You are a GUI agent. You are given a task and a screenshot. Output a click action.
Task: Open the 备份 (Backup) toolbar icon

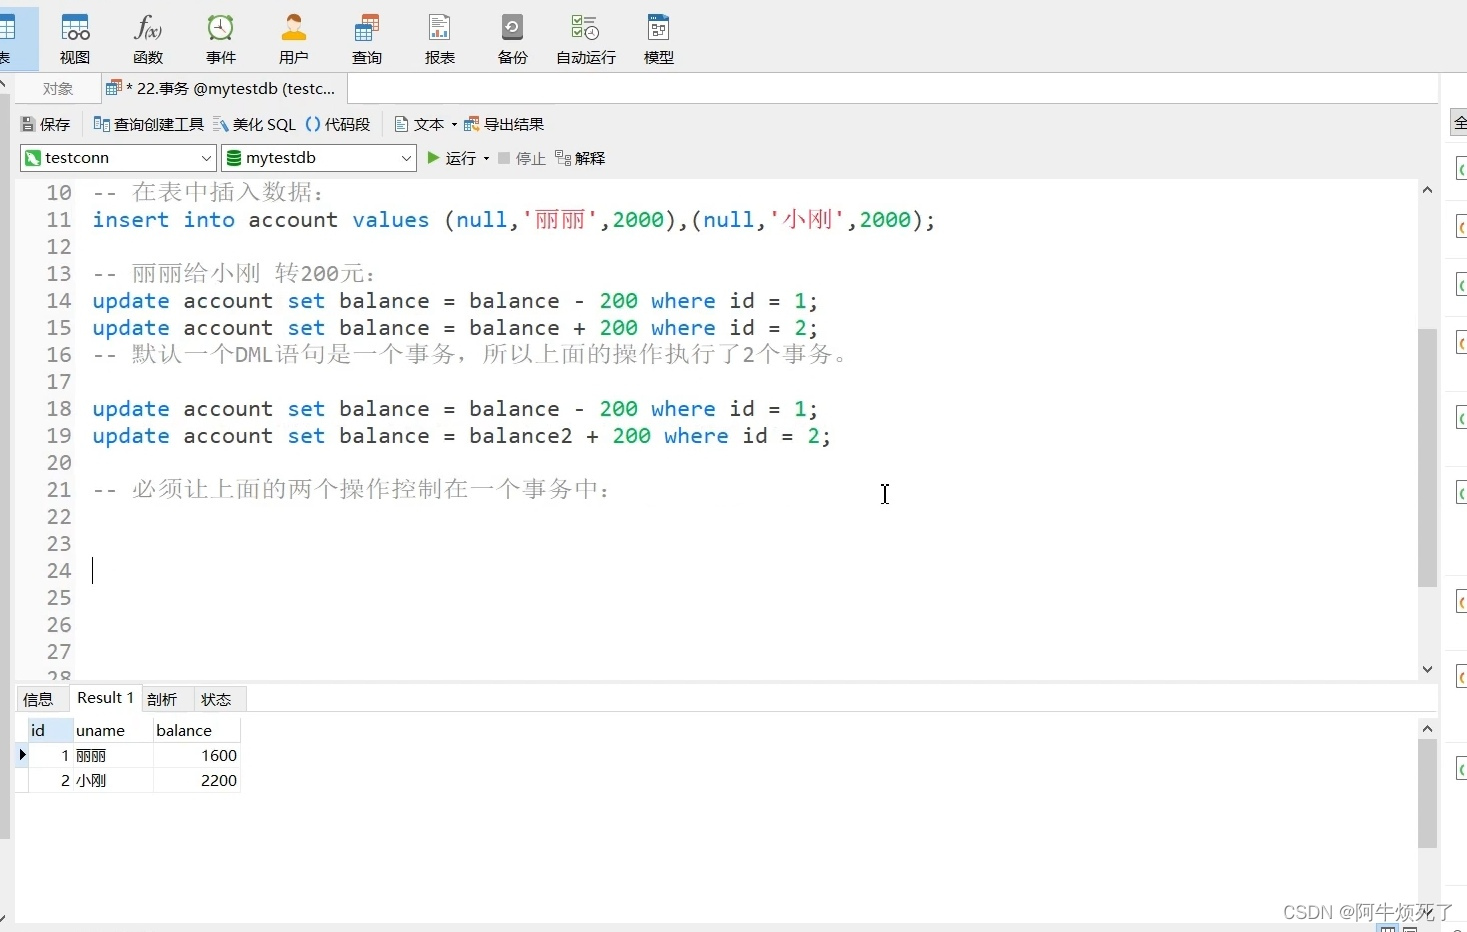(513, 38)
